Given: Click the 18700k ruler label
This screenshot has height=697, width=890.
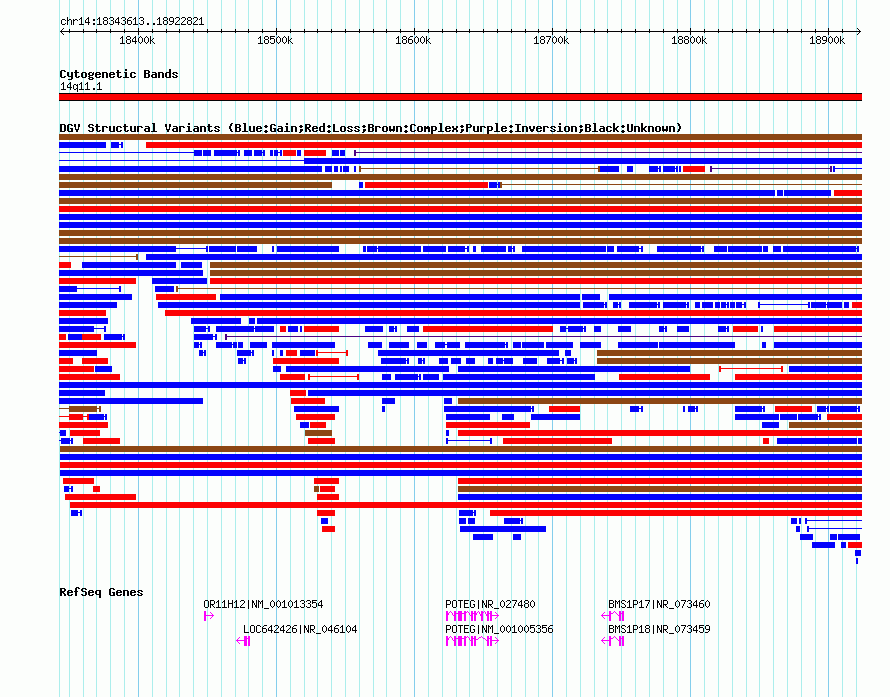Looking at the screenshot, I should (x=551, y=40).
